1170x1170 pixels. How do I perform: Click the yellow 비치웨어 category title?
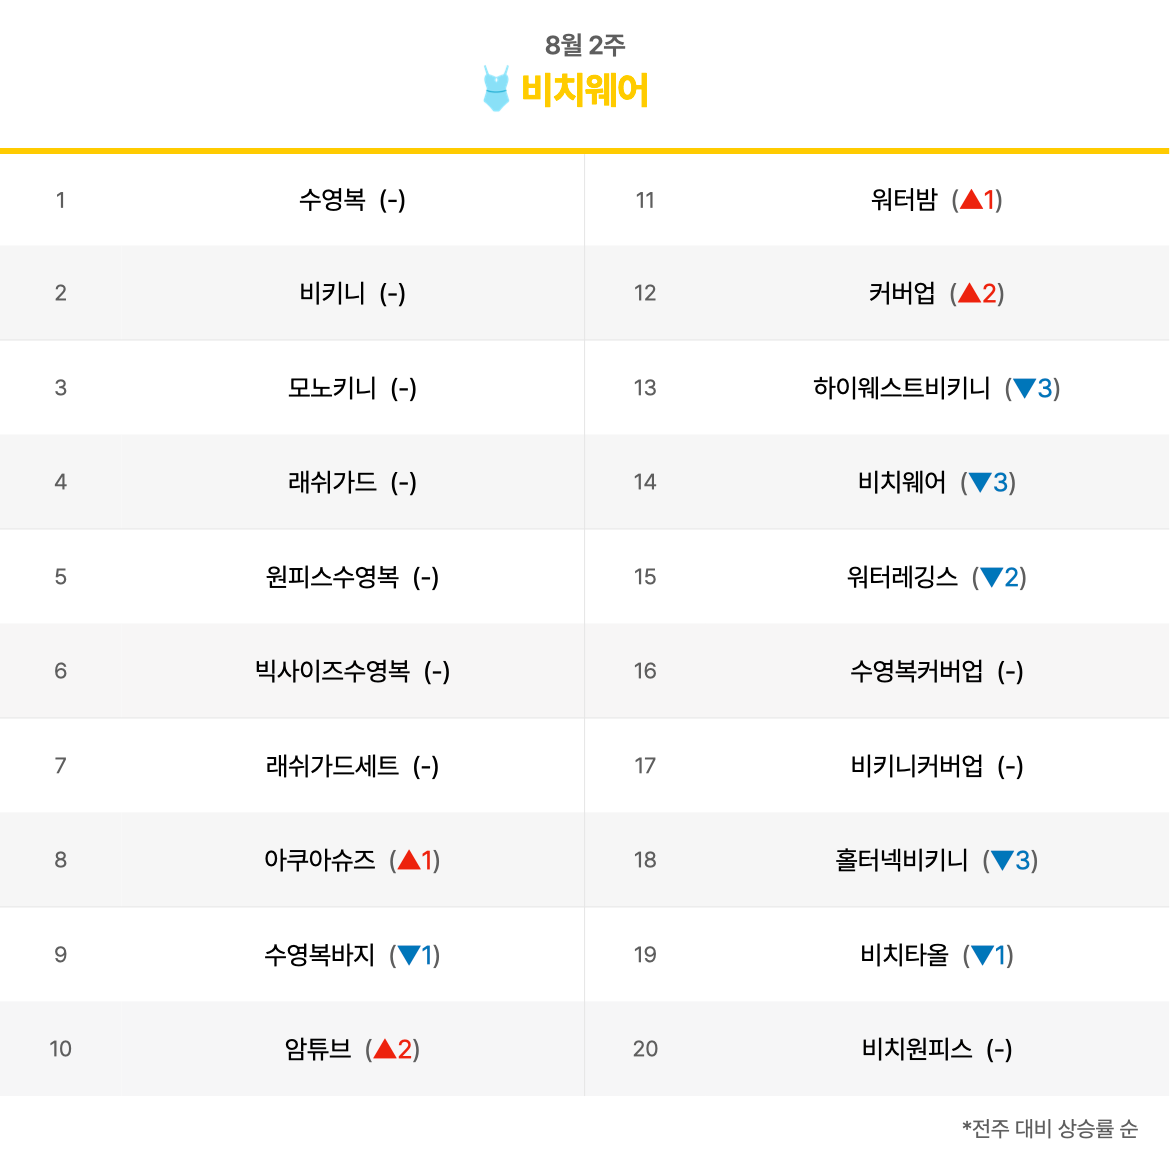coord(584,90)
